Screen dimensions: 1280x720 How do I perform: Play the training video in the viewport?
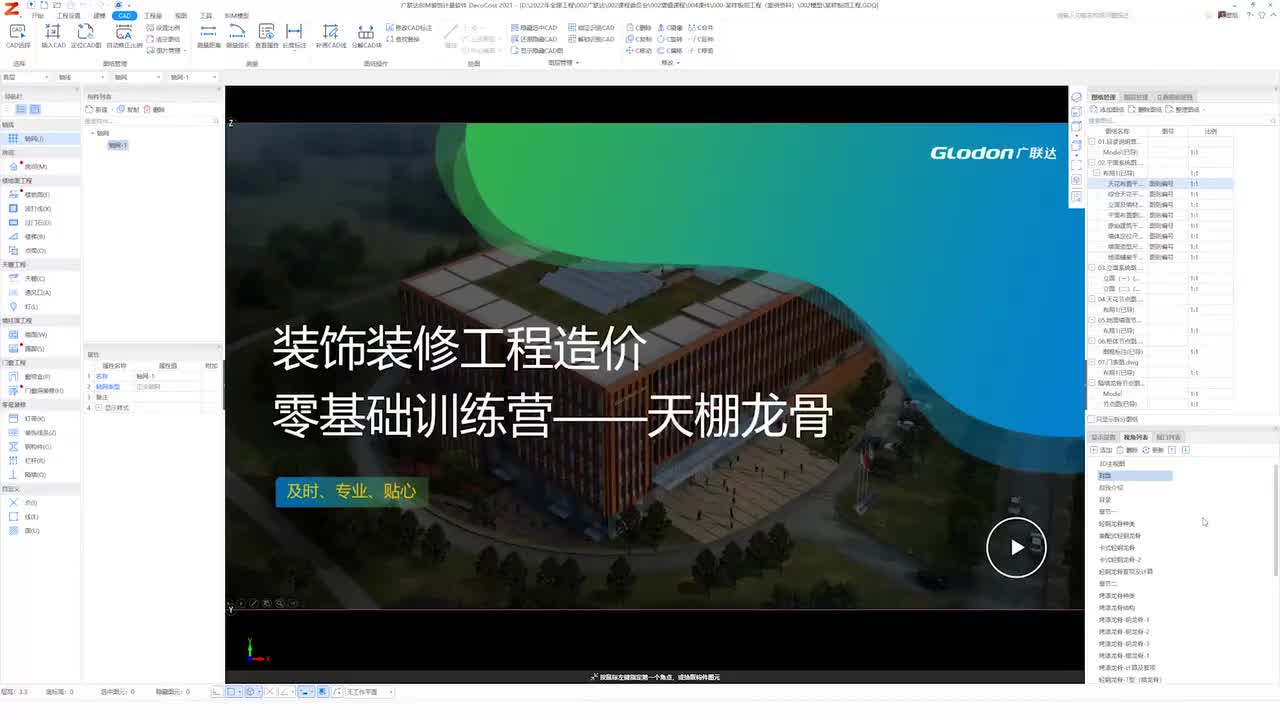[x=1016, y=547]
